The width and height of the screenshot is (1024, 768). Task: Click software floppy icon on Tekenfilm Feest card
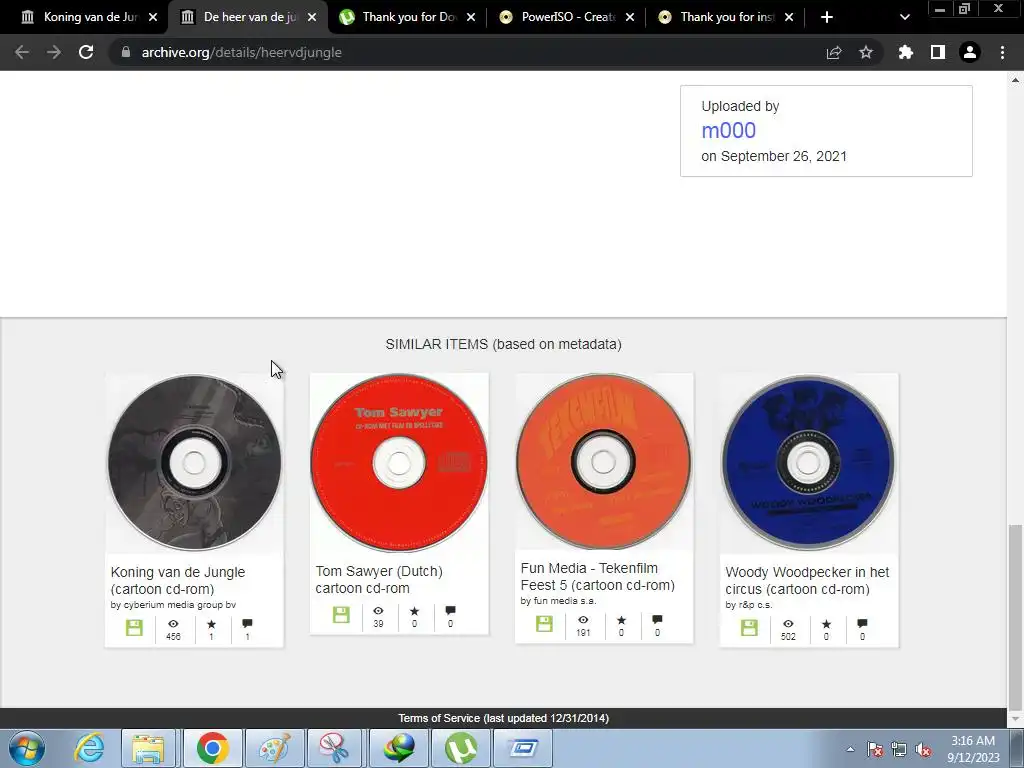tap(544, 624)
